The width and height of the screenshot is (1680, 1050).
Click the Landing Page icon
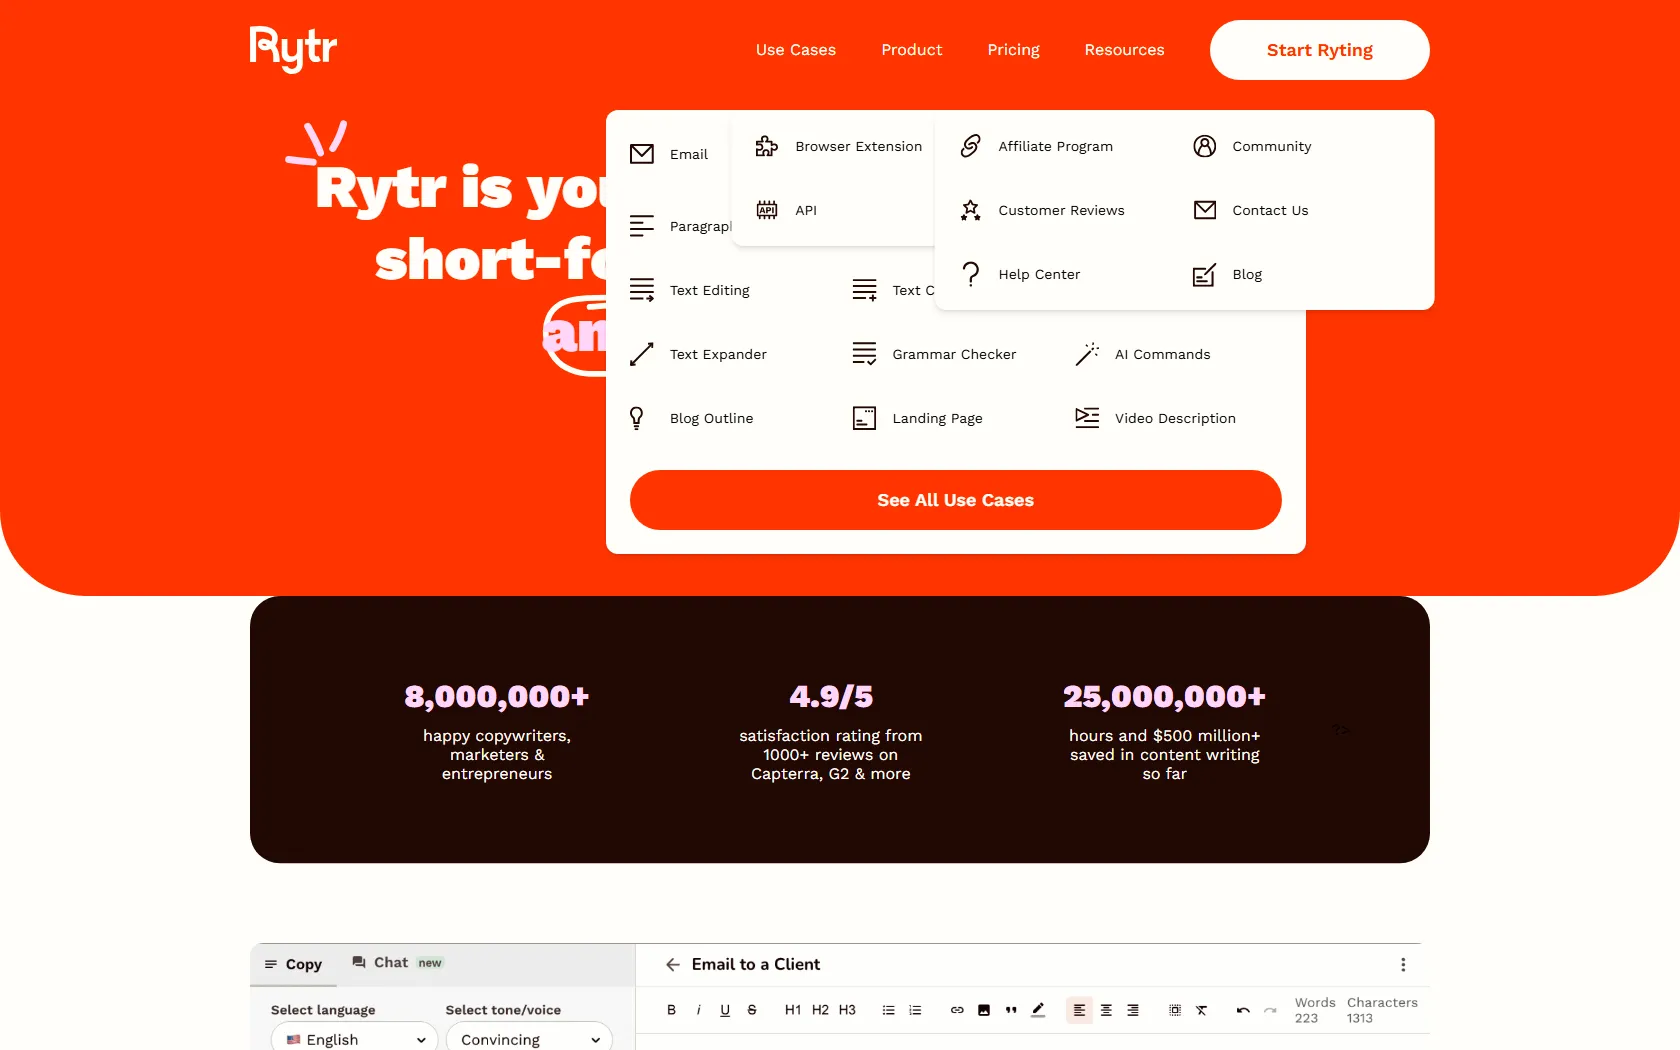[x=864, y=418]
